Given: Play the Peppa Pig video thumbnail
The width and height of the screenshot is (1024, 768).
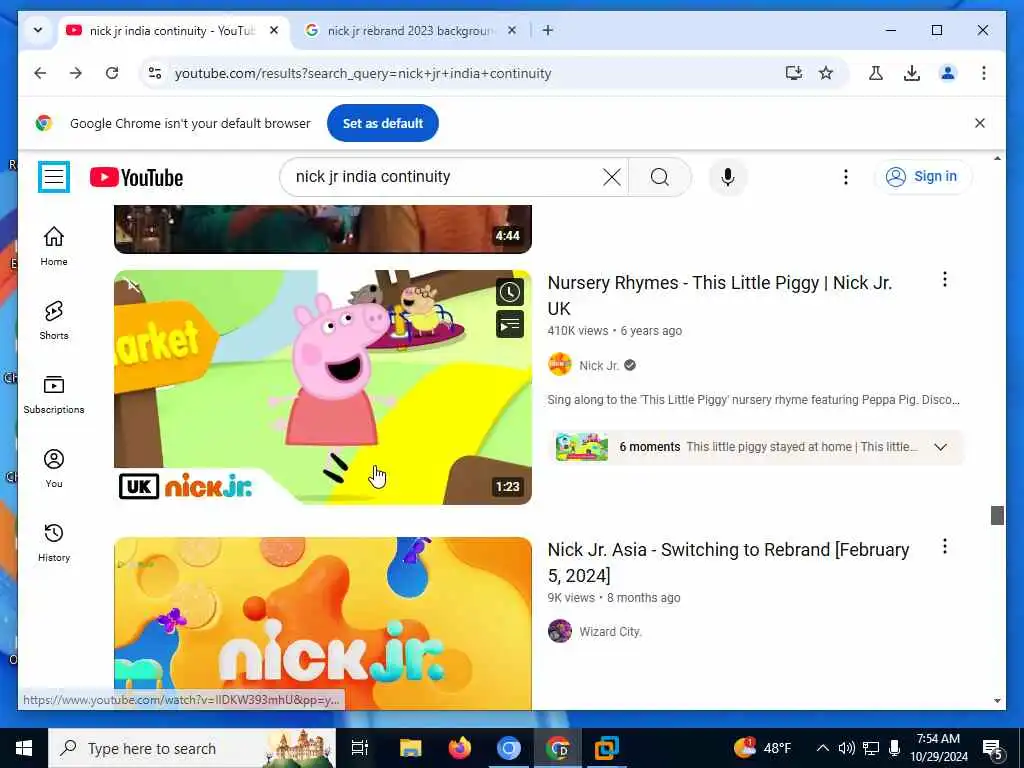Looking at the screenshot, I should [323, 387].
